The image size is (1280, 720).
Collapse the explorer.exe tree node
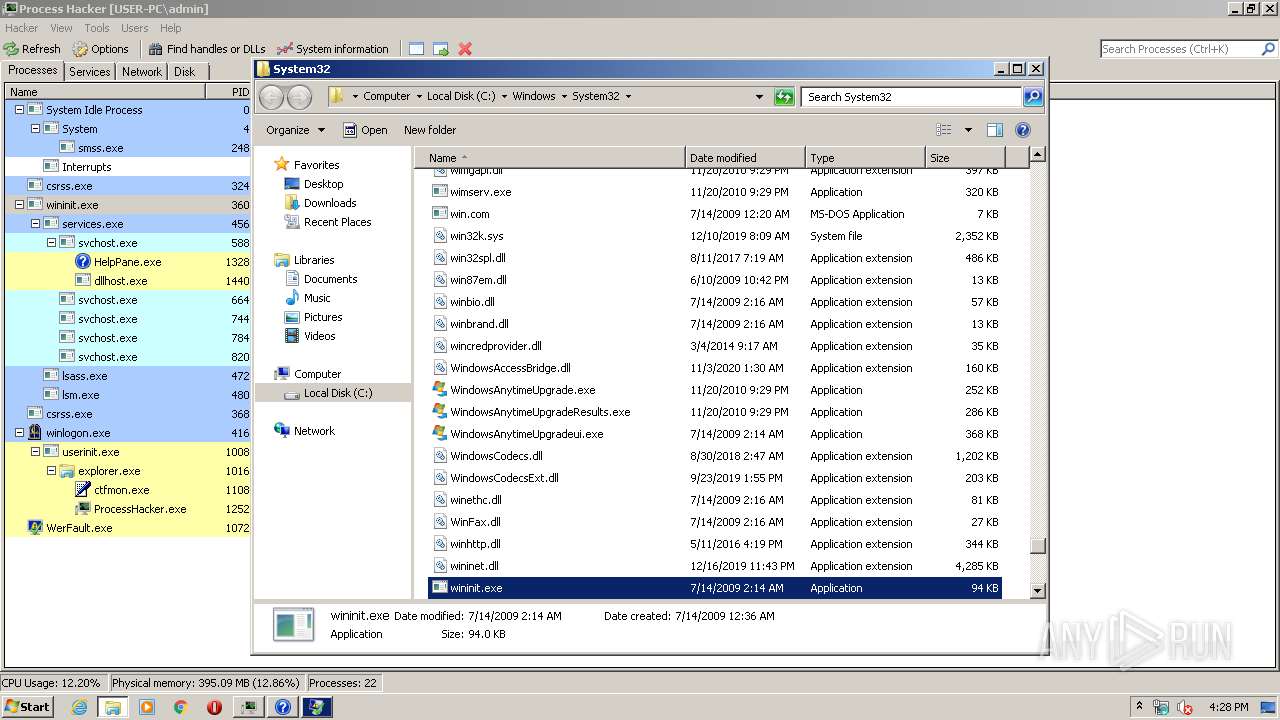pos(51,471)
